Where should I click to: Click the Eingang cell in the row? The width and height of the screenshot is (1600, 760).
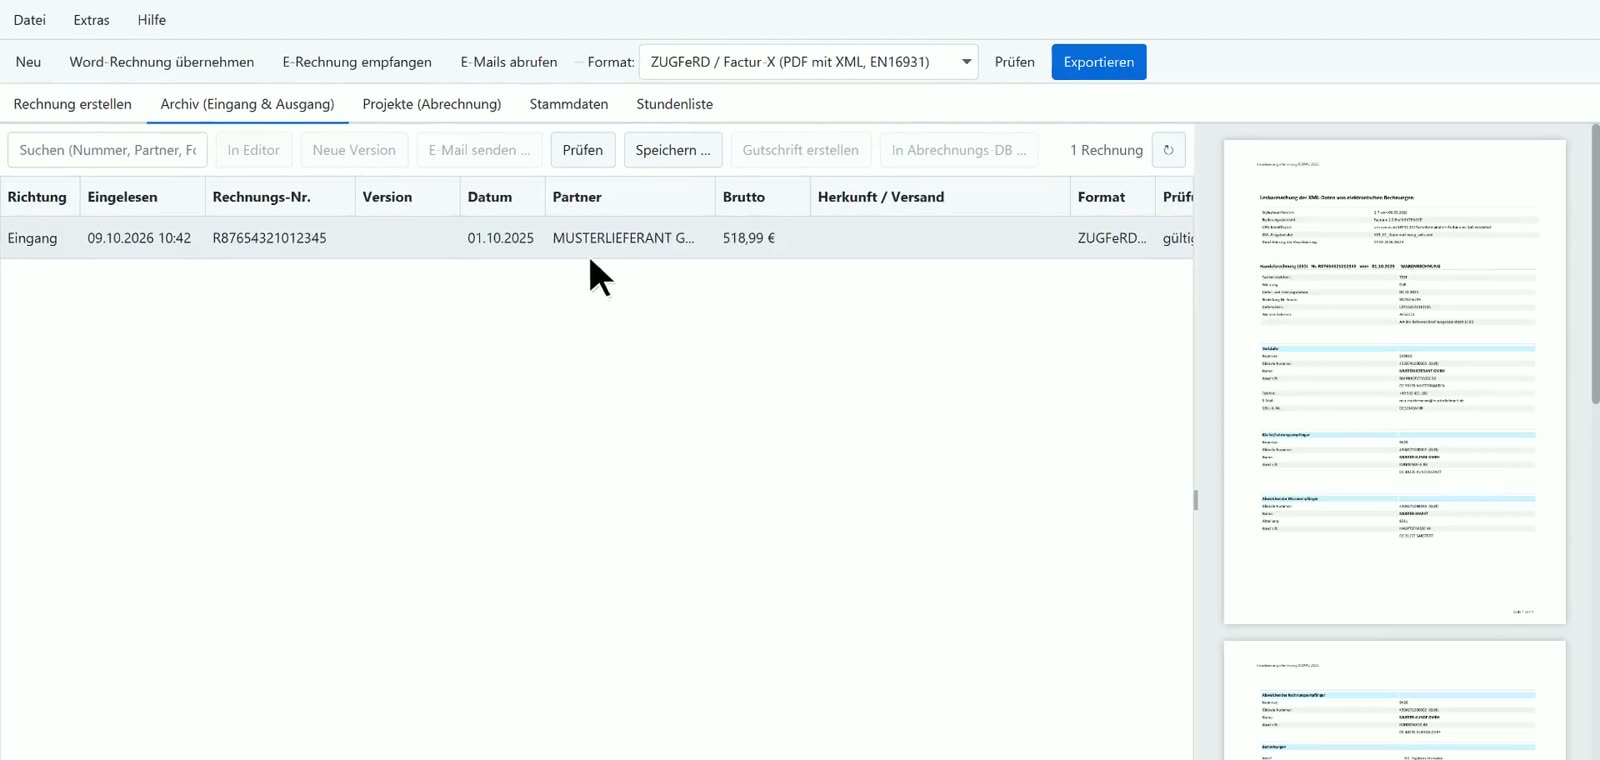(33, 238)
